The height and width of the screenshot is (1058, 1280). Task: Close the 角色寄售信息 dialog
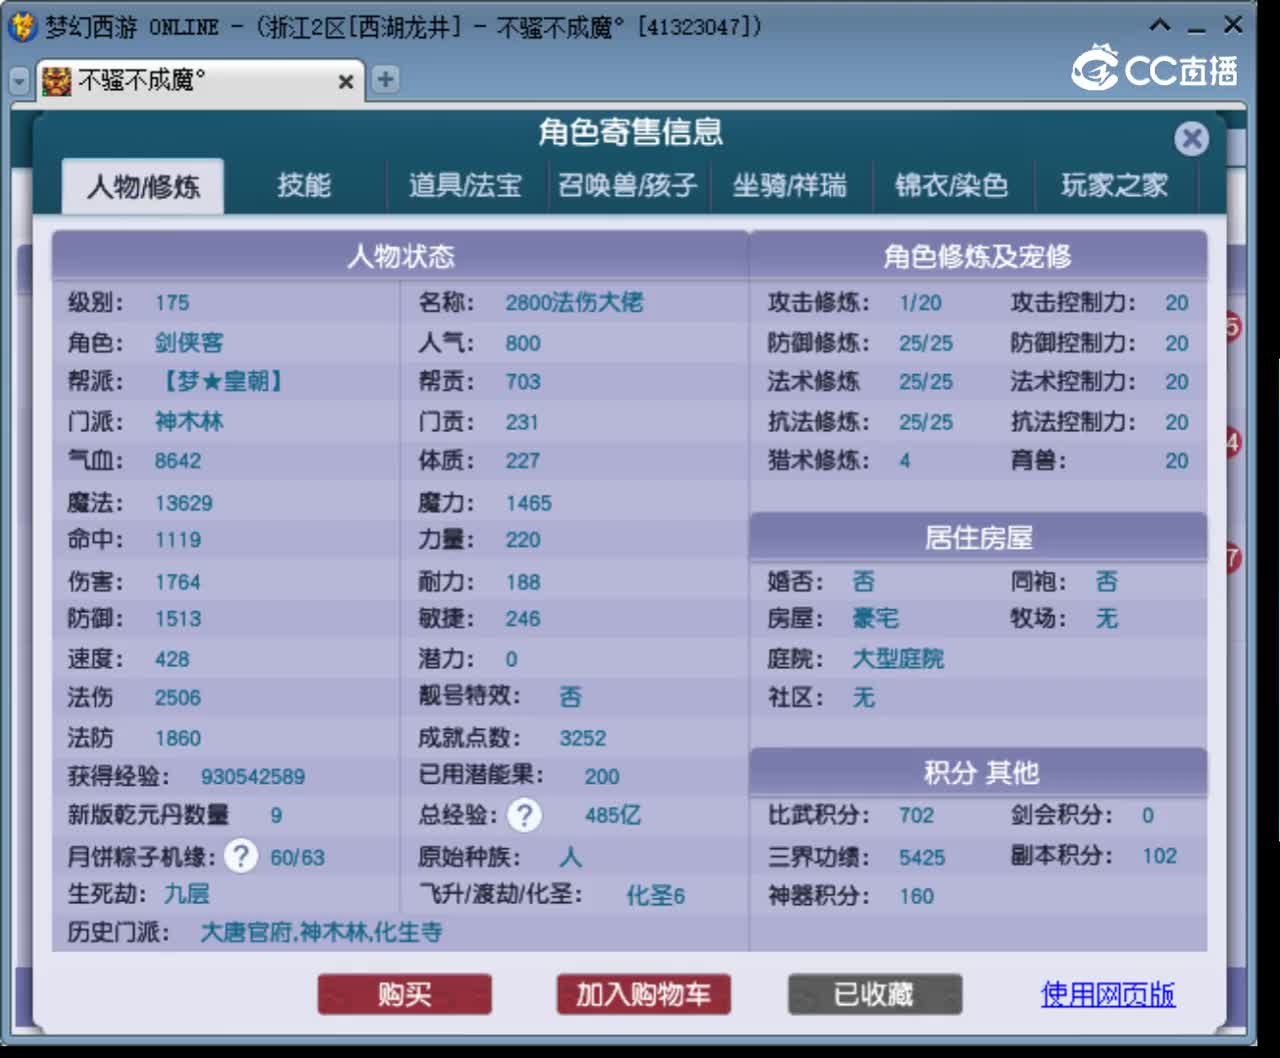tap(1191, 138)
